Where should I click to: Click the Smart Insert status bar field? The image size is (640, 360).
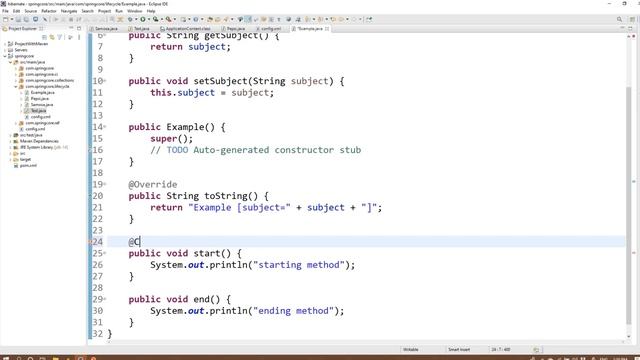click(459, 349)
